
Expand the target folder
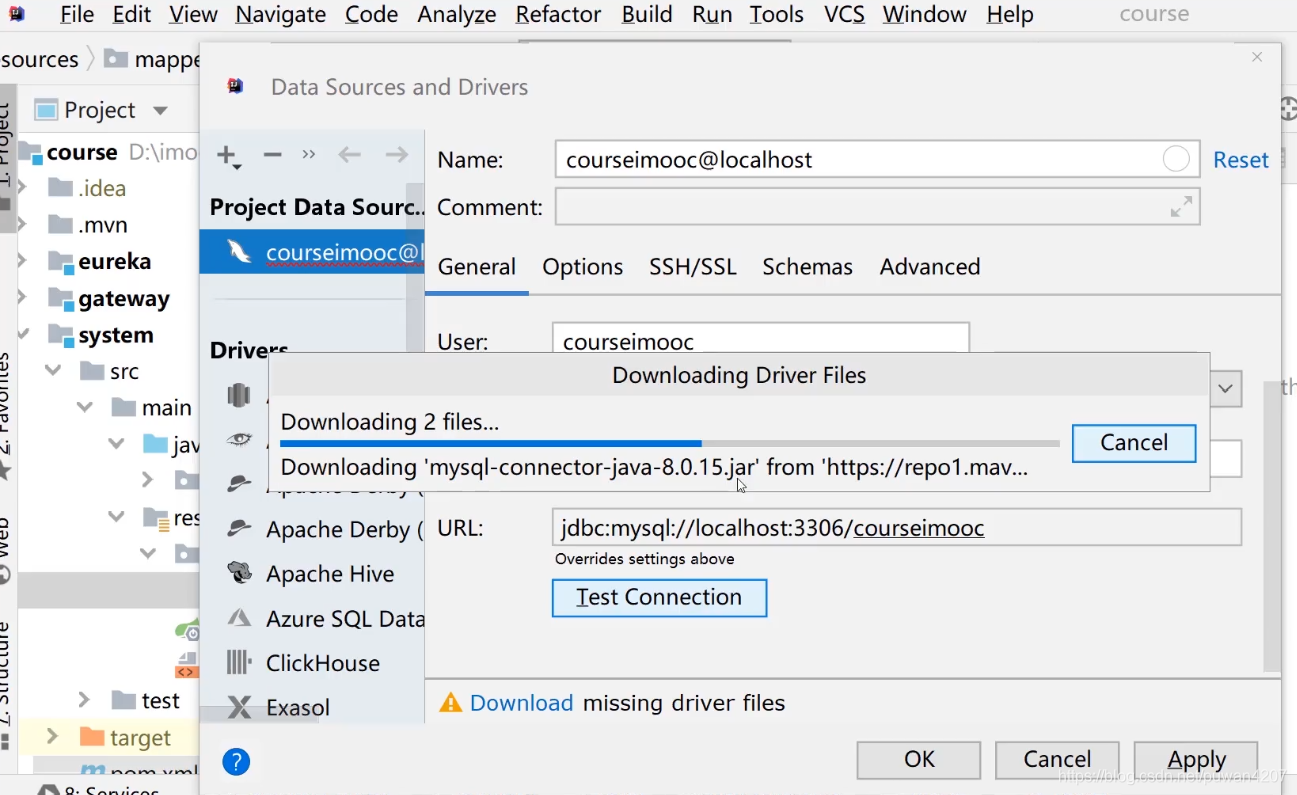click(x=52, y=737)
